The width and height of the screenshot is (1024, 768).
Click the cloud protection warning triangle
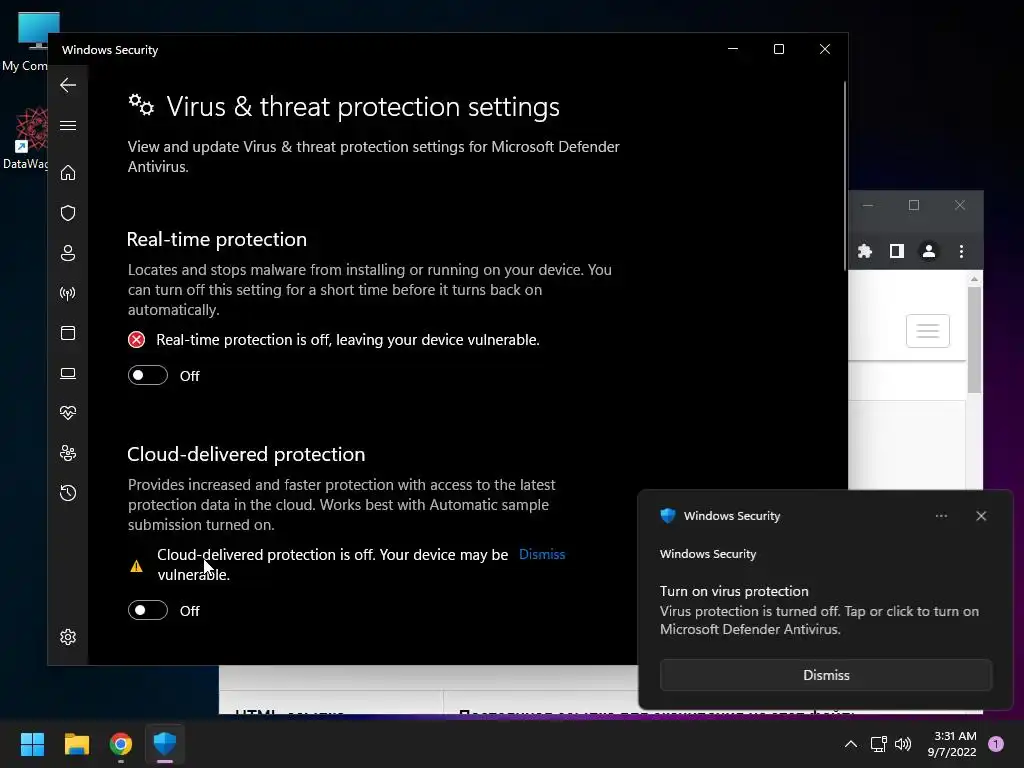136,566
